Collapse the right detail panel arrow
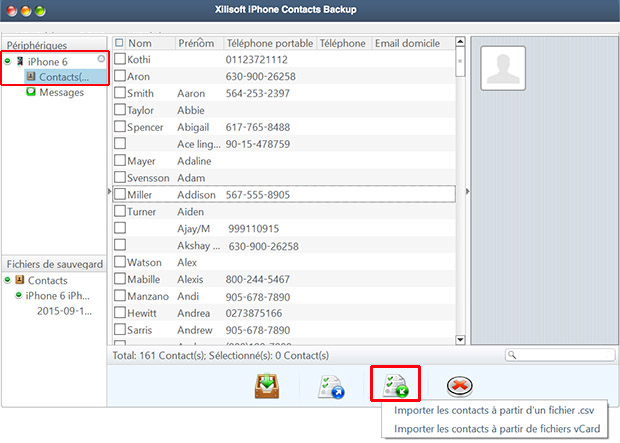 coord(467,191)
